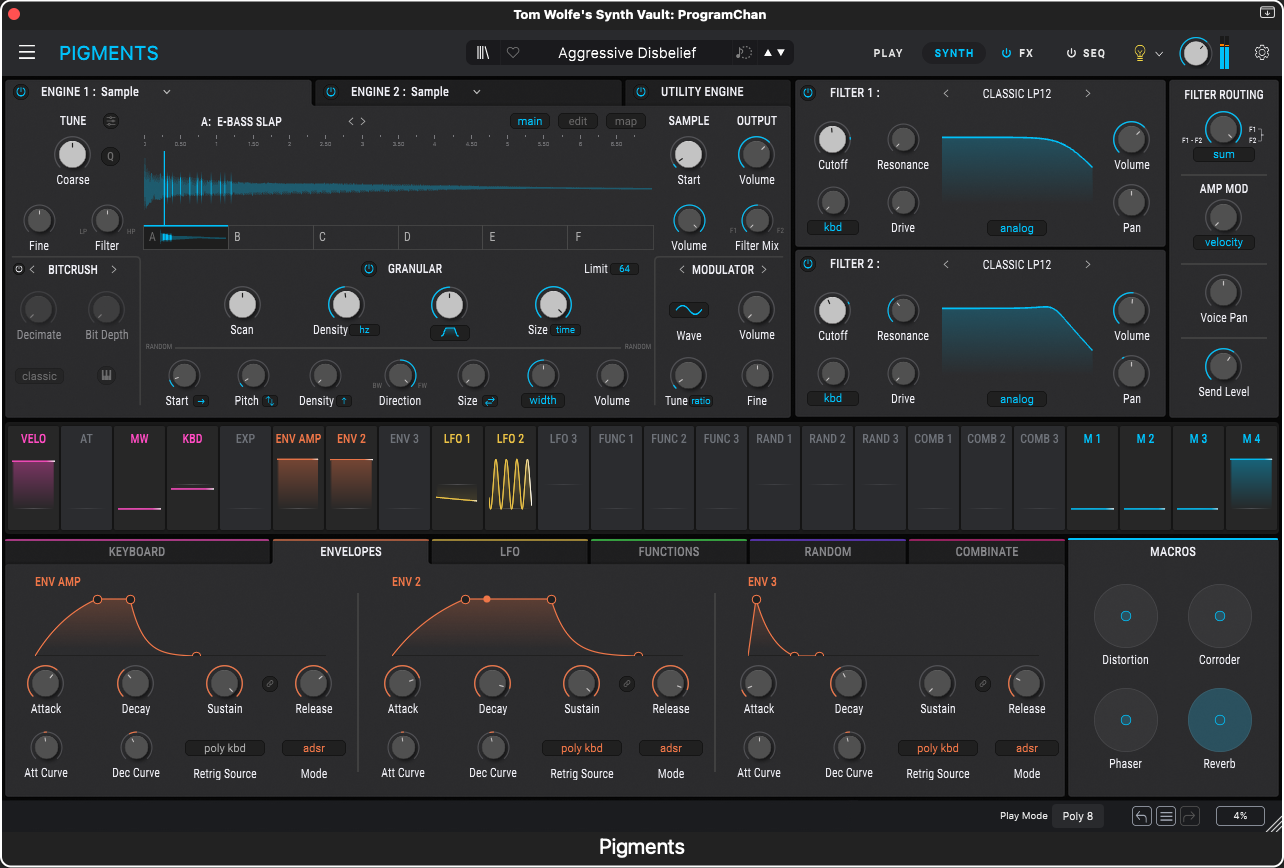The width and height of the screenshot is (1284, 868).
Task: Click the Phaser macro knob
Action: (1126, 720)
